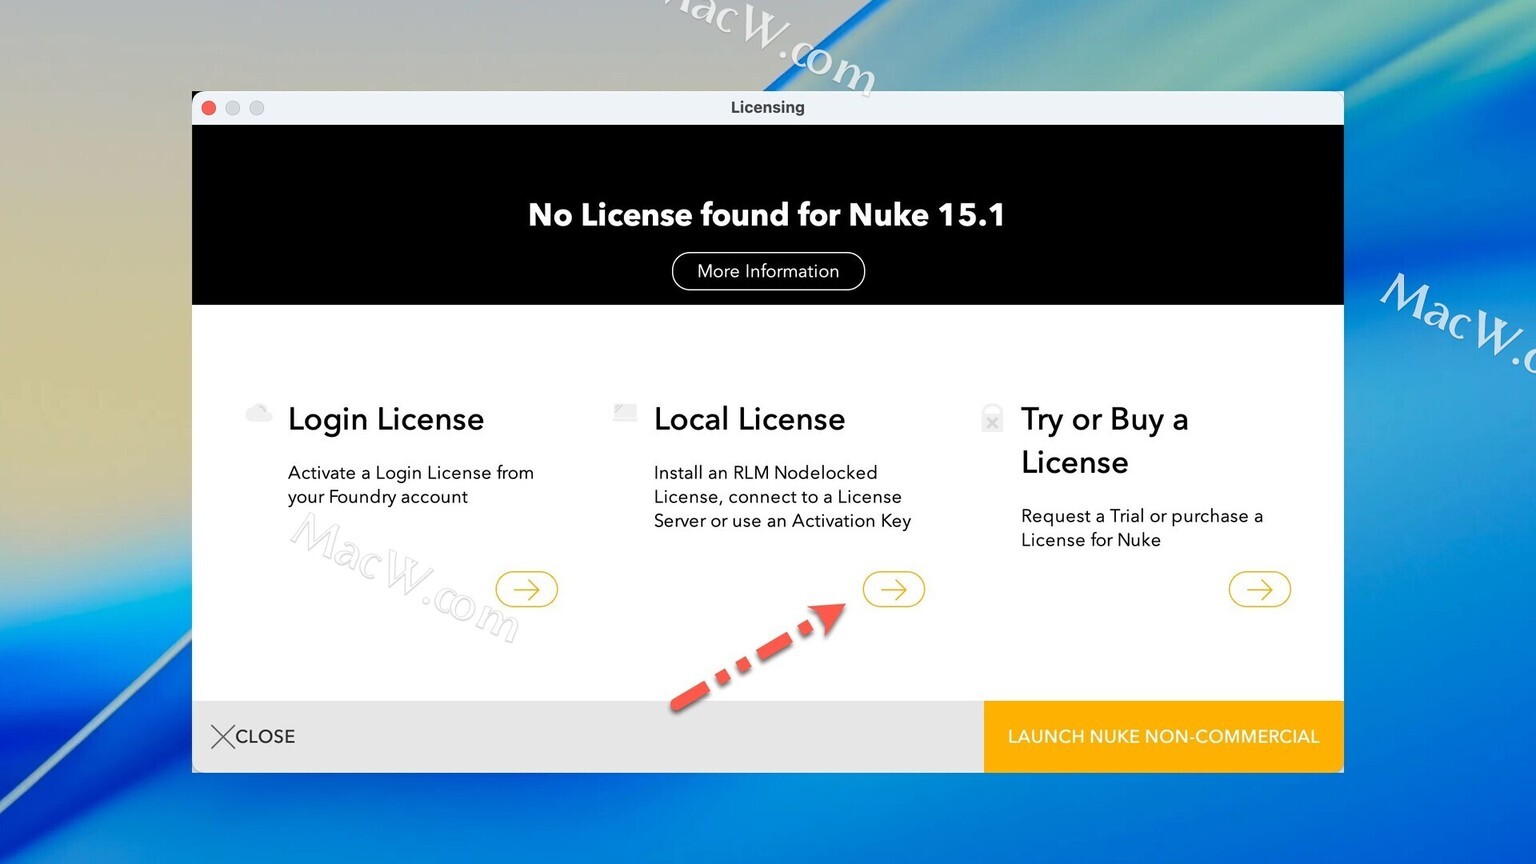The width and height of the screenshot is (1536, 864).
Task: Open the Login License arrow button
Action: tap(527, 590)
